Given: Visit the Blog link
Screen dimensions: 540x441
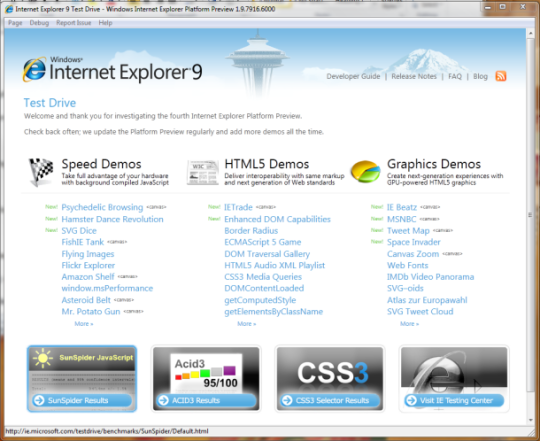Looking at the screenshot, I should point(480,76).
